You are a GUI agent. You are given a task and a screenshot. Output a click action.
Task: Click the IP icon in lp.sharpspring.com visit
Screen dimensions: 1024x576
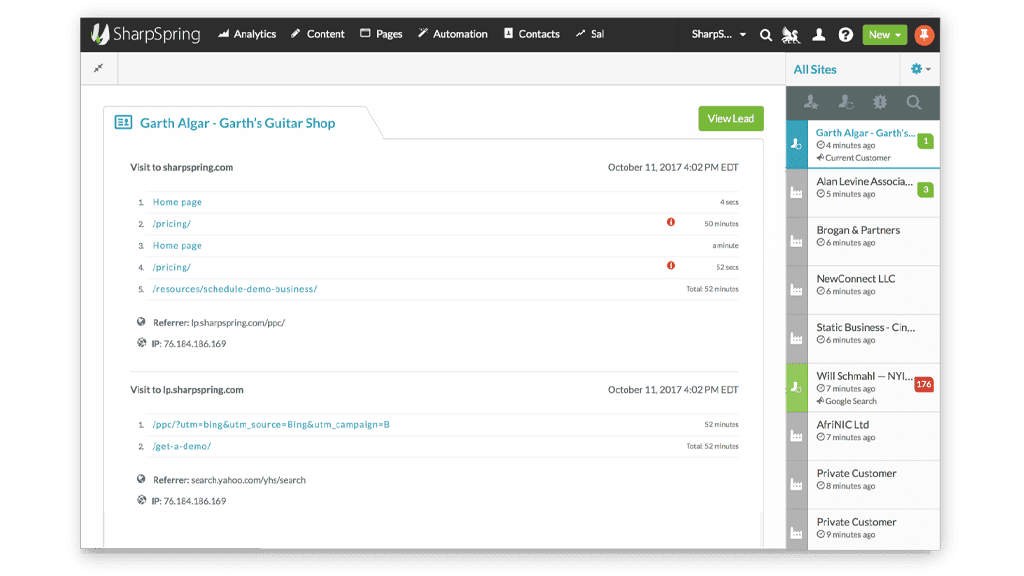point(141,500)
